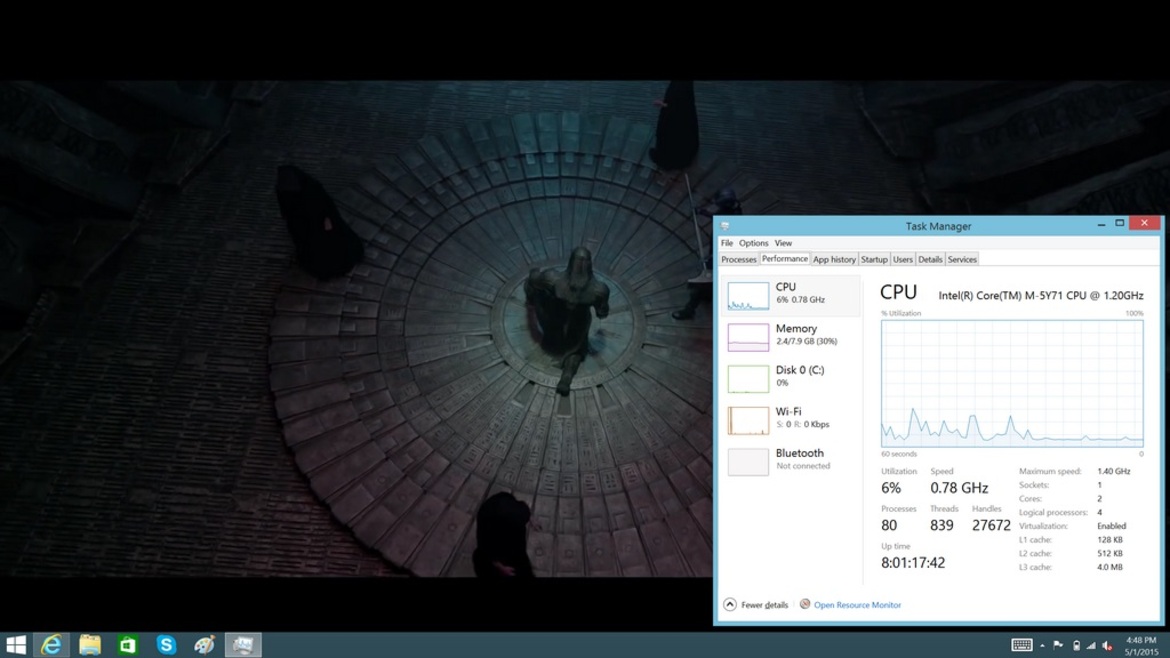
Task: Click the Wi-Fi S: 0 R: 0 Kbps text
Action: tap(802, 424)
